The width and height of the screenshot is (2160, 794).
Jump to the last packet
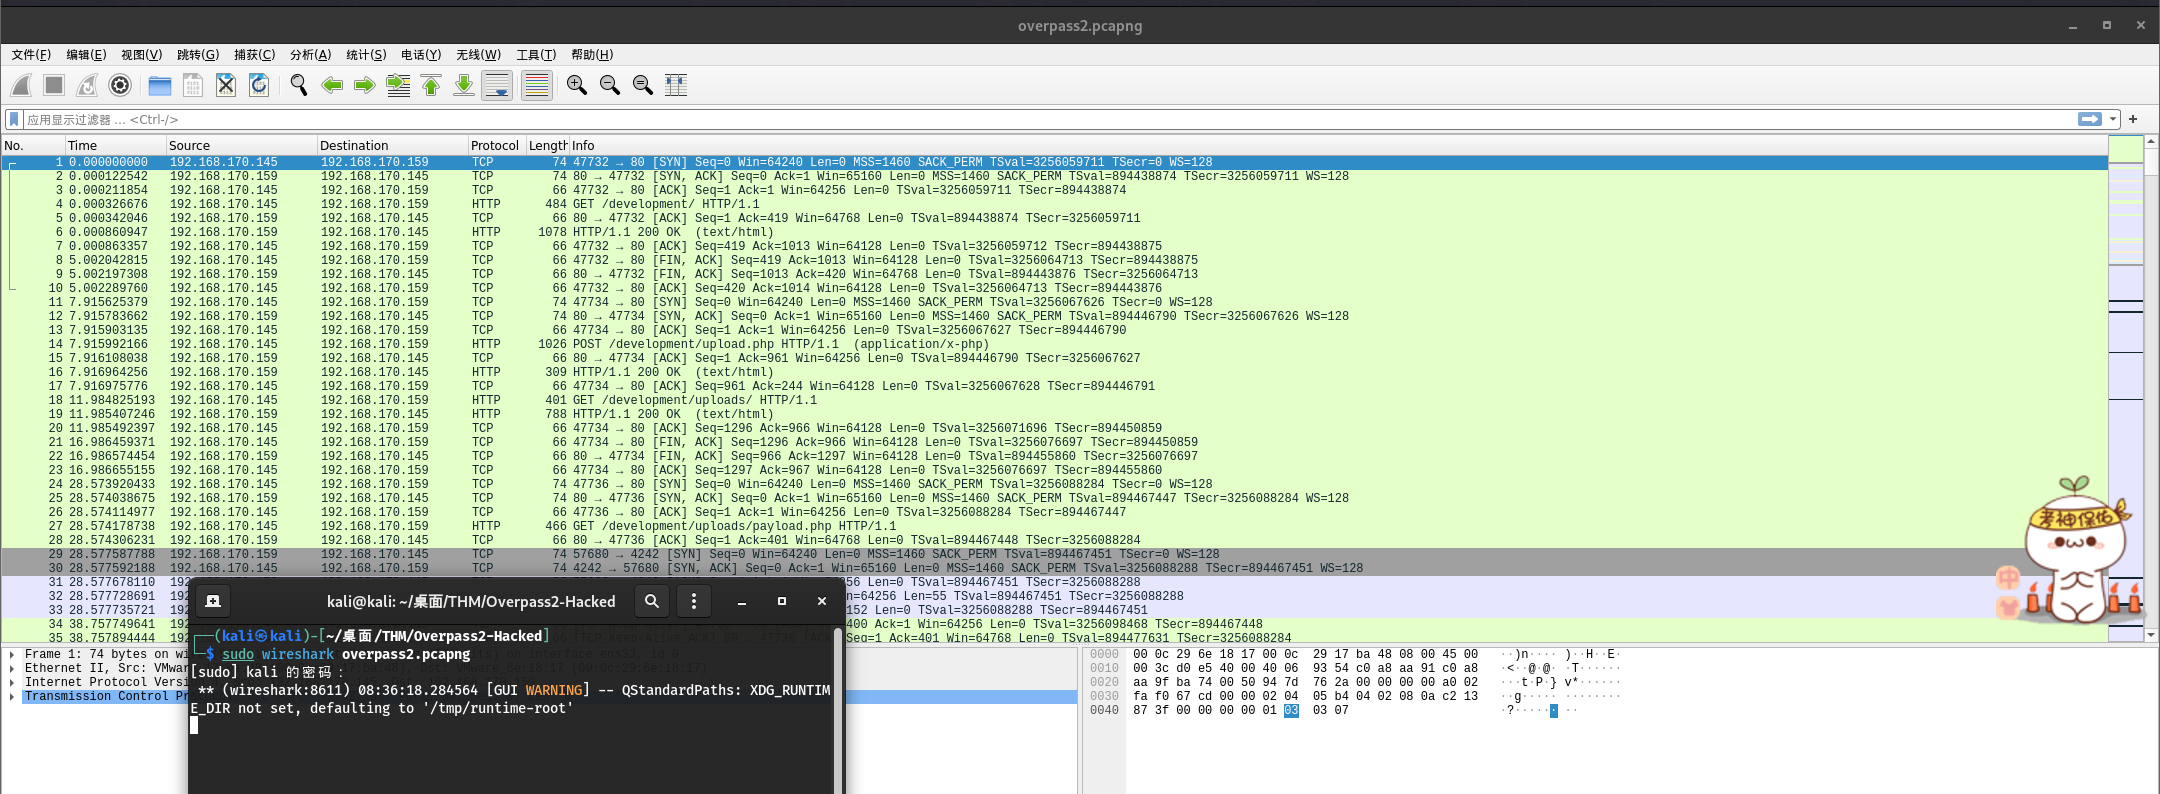(464, 86)
